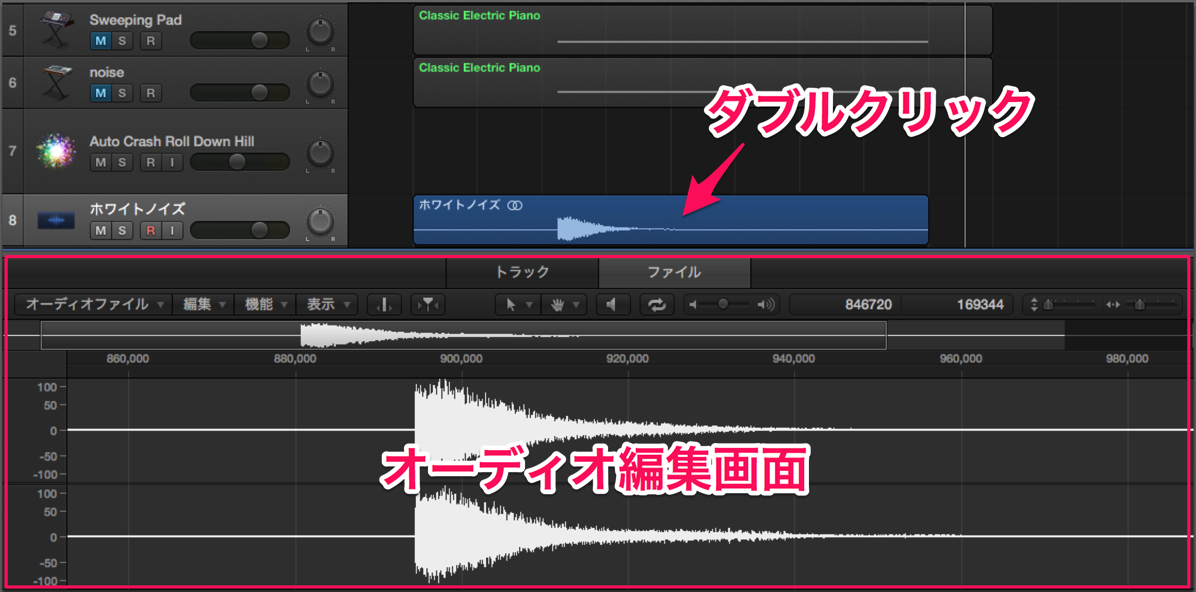Solo the Sweeping Pad track

(122, 40)
